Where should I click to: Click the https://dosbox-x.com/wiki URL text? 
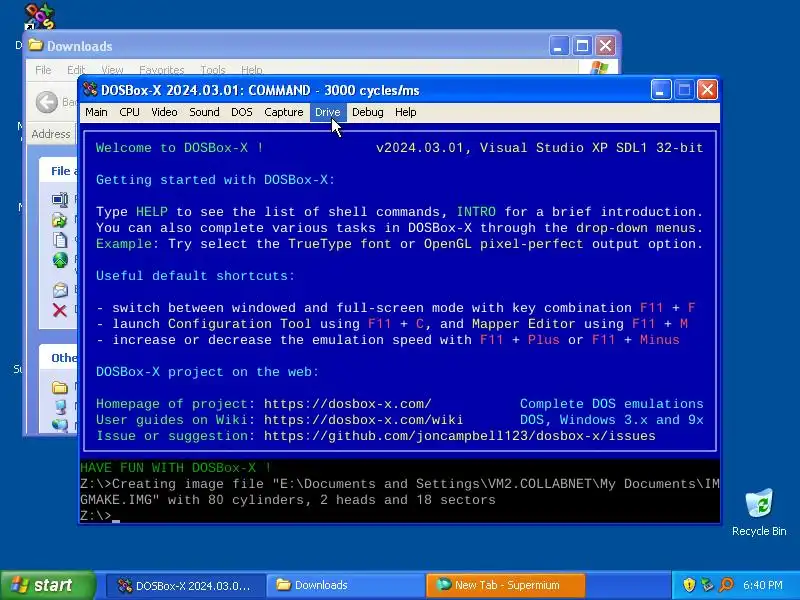pyautogui.click(x=363, y=420)
